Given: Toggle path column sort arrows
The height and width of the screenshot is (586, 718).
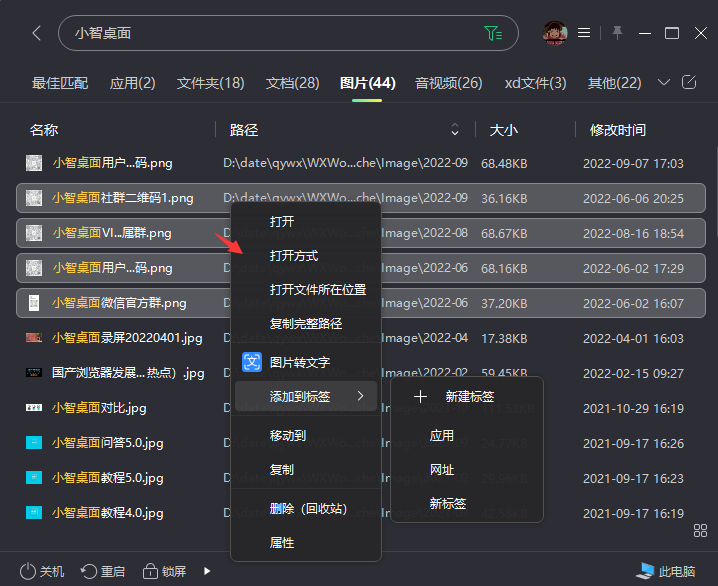Looking at the screenshot, I should tap(455, 130).
